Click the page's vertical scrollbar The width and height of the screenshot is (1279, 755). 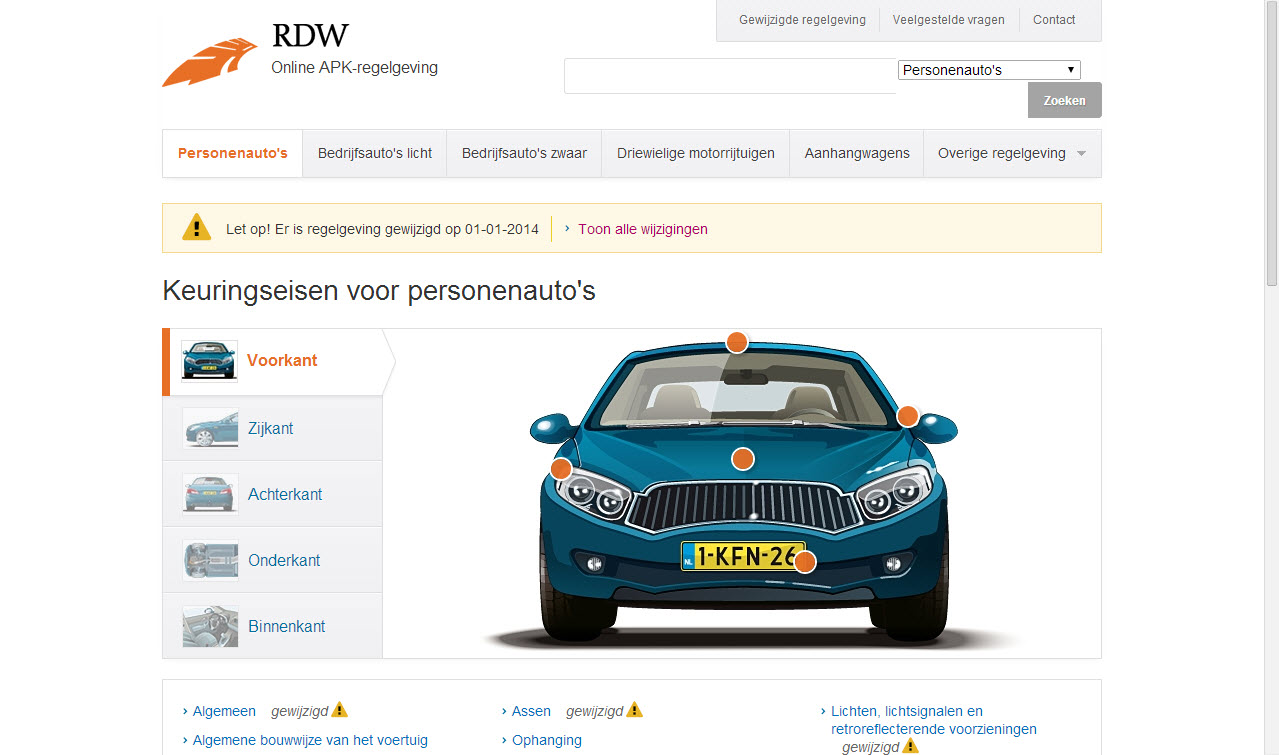click(x=1271, y=400)
